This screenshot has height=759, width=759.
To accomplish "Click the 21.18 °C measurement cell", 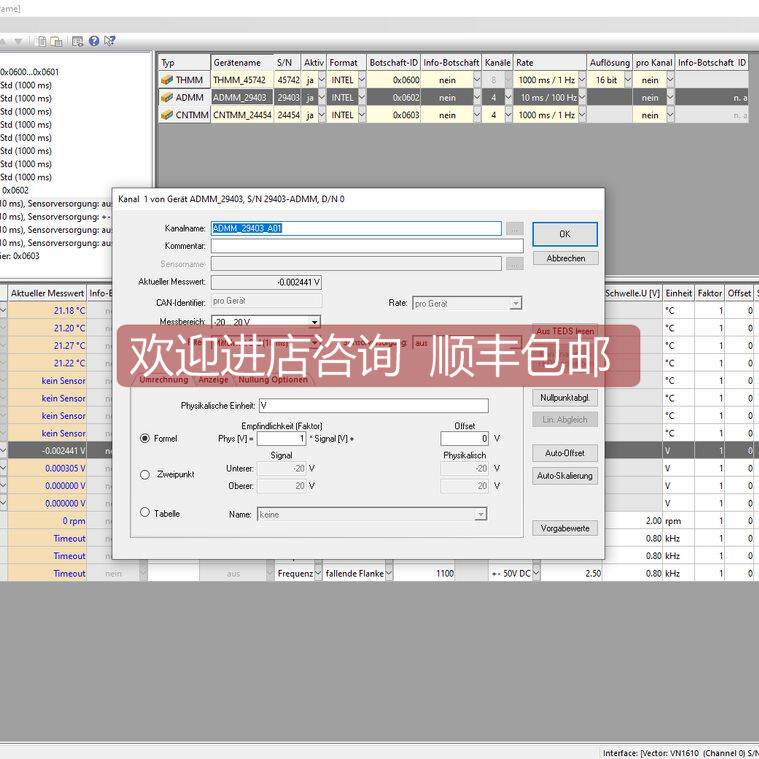I will pos(47,311).
